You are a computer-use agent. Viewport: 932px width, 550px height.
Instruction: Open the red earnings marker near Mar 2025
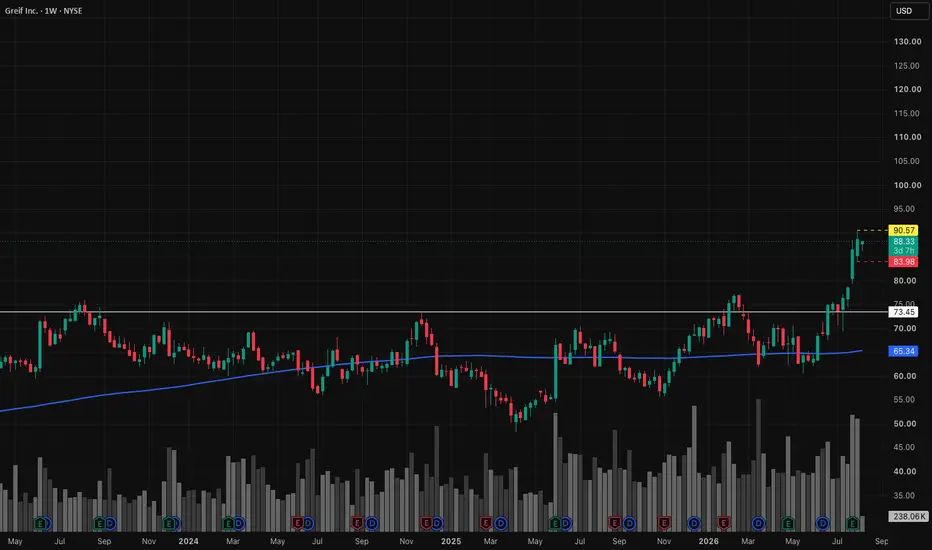(486, 523)
